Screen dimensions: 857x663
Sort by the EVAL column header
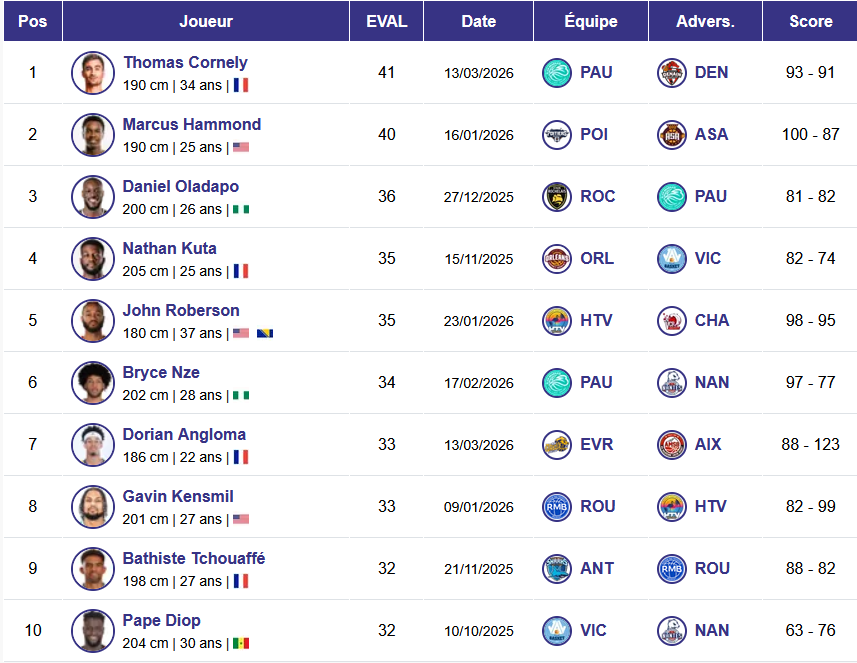386,21
